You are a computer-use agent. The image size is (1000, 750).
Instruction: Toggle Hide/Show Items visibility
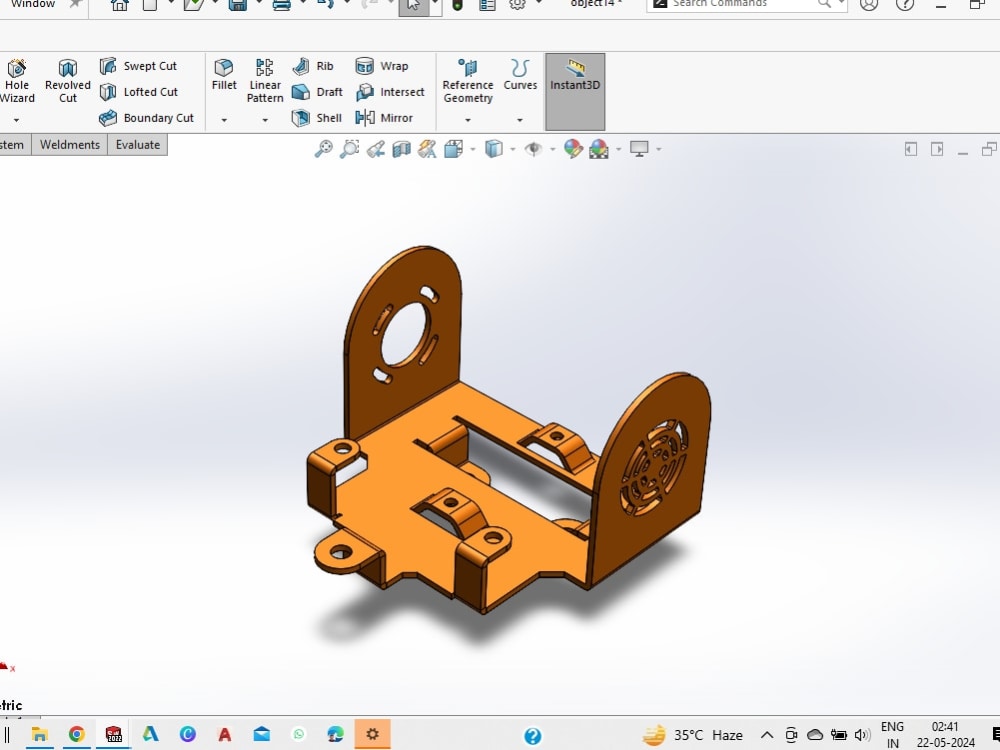534,148
